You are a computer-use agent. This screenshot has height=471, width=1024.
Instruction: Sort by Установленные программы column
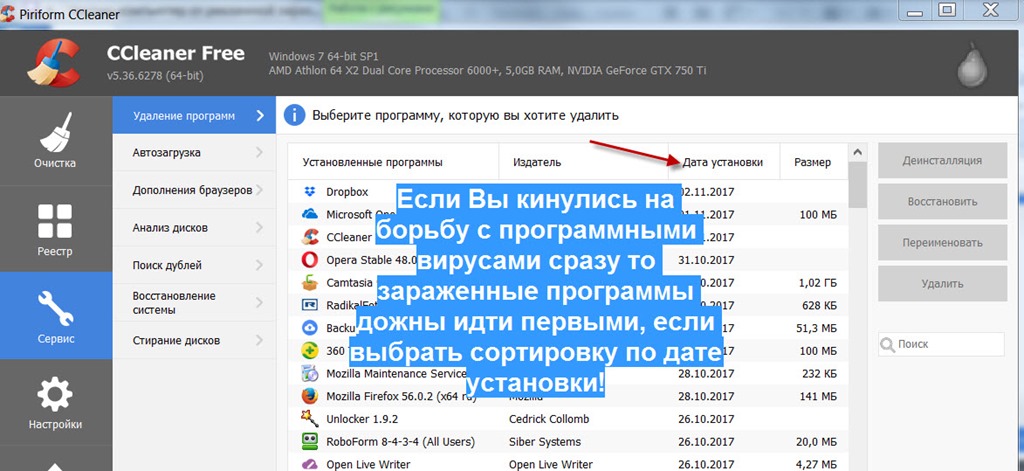(393, 162)
